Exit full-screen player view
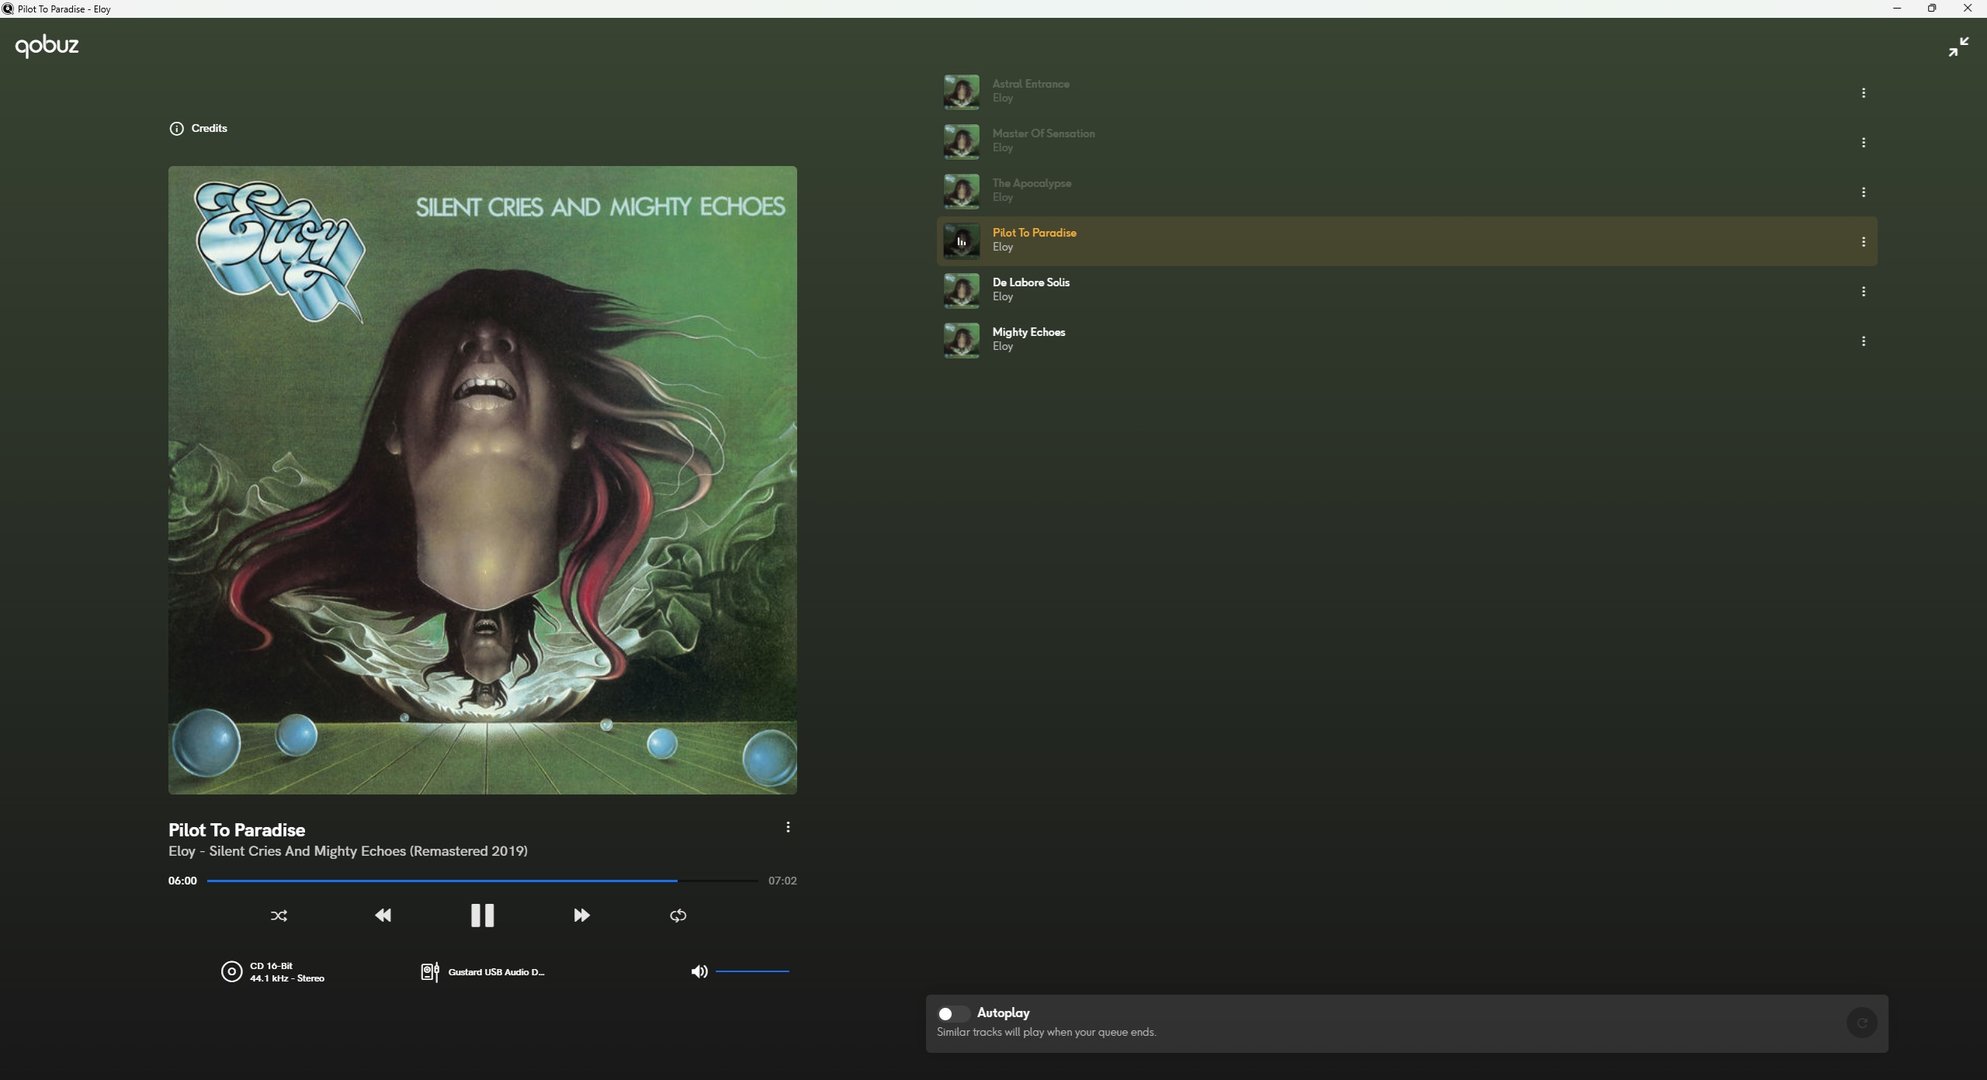1987x1080 pixels. click(1958, 47)
